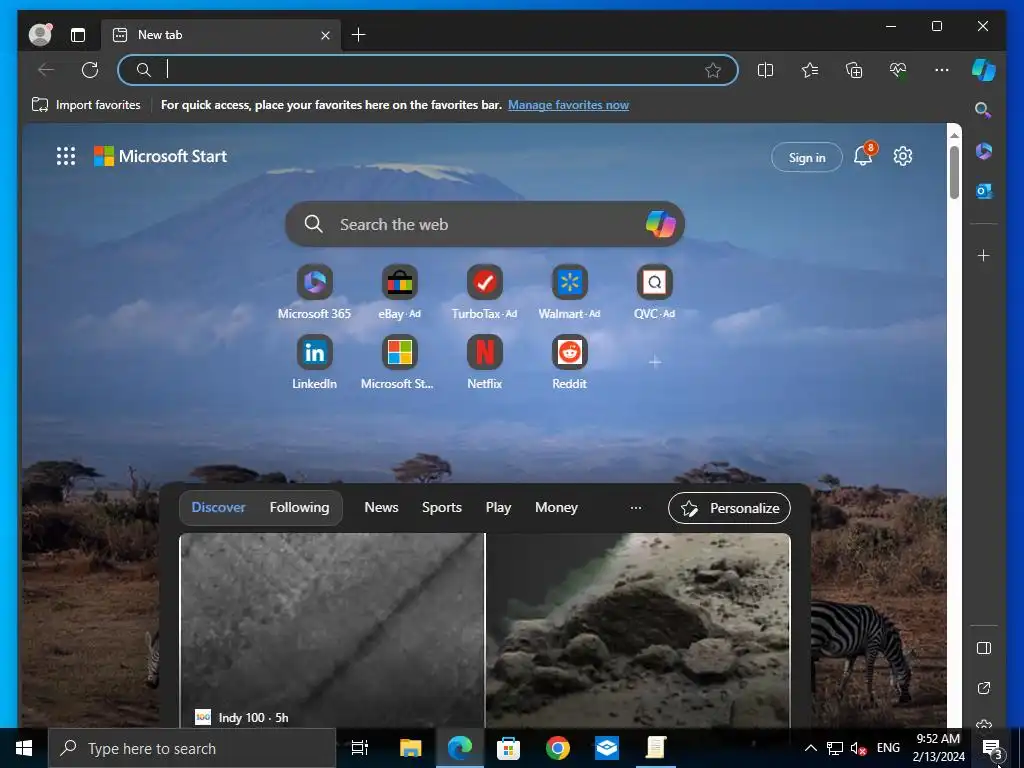Open split screen view

coord(765,70)
